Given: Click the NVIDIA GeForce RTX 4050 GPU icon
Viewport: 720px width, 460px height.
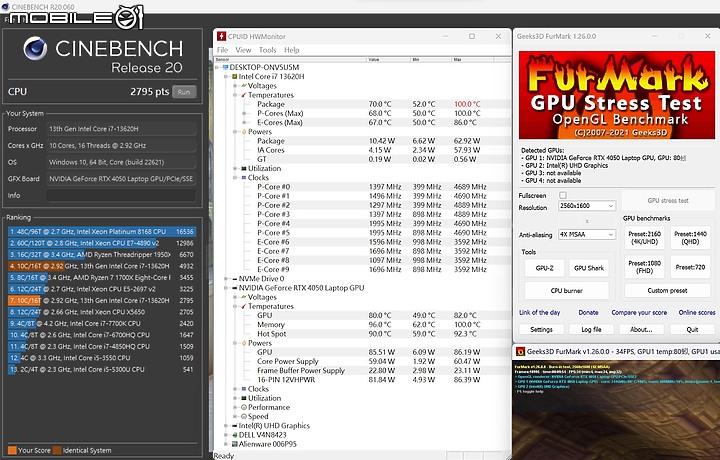Looking at the screenshot, I should point(234,288).
